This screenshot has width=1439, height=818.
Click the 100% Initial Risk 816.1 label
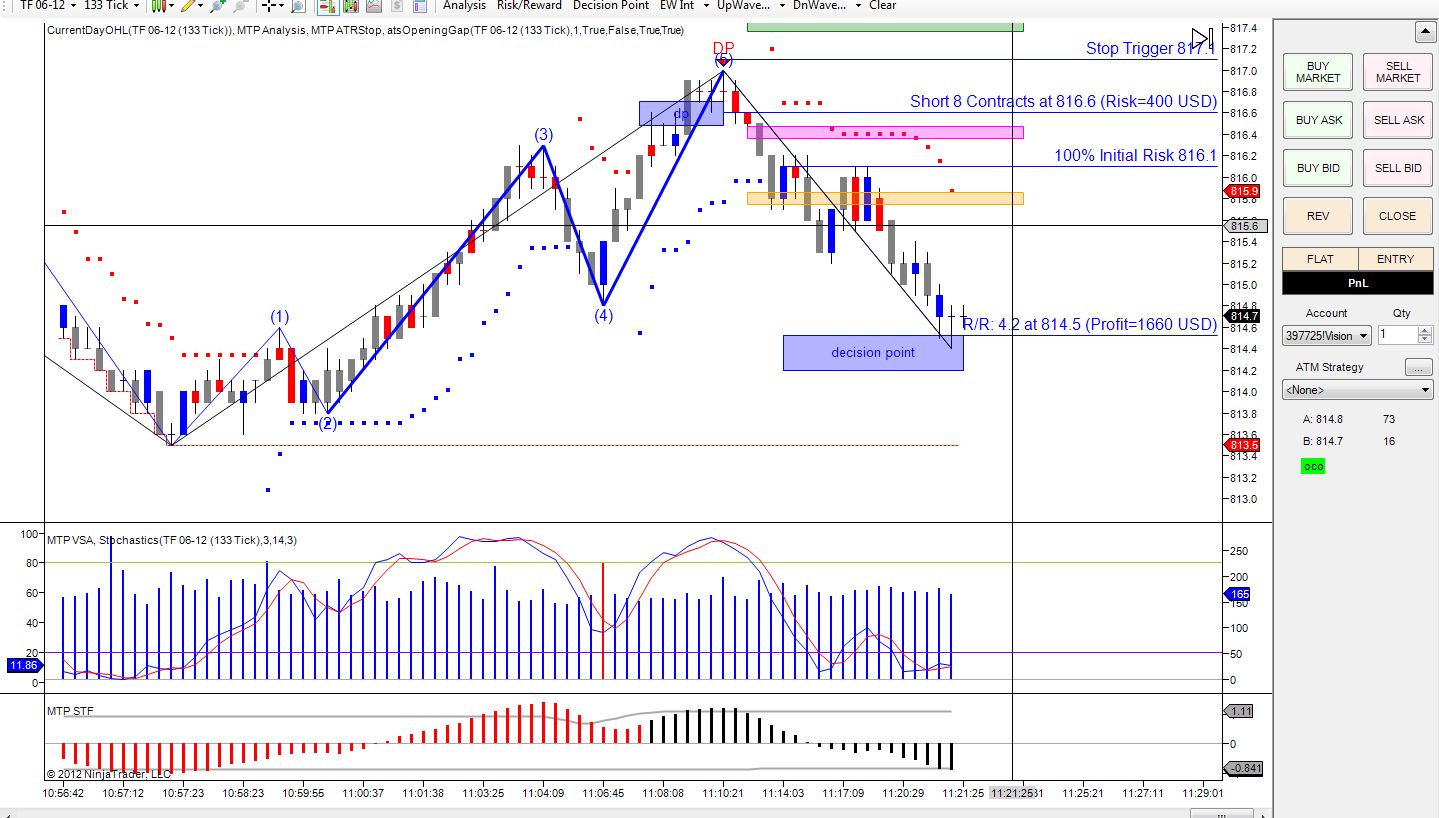coord(1135,155)
